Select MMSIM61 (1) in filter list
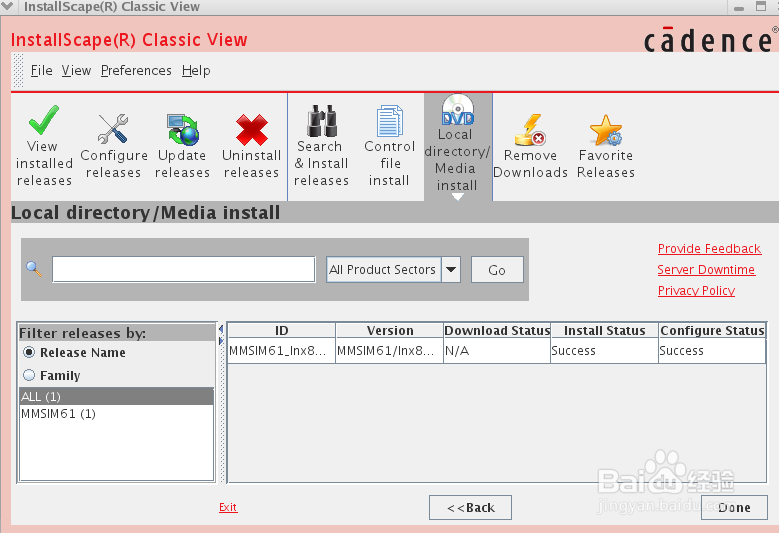 pyautogui.click(x=117, y=413)
